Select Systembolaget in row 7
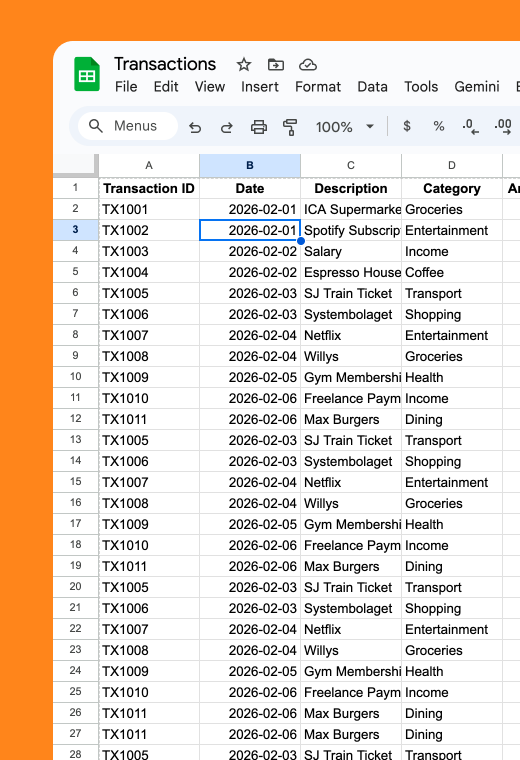This screenshot has height=760, width=520. pos(351,314)
